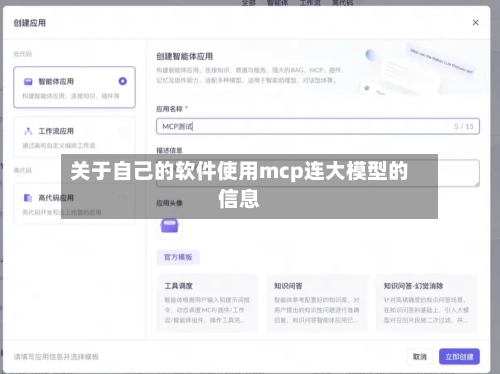This screenshot has height=374, width=500.
Task: Choose the 知识问答-幻觉消除 template card
Action: coord(427,303)
